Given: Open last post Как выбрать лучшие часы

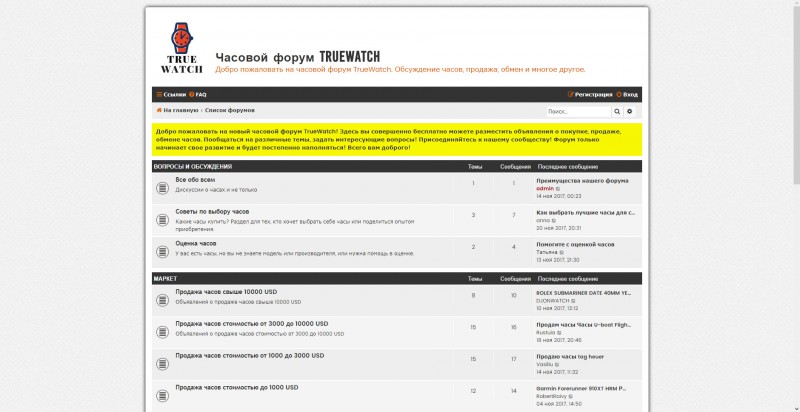Looking at the screenshot, I should [586, 213].
